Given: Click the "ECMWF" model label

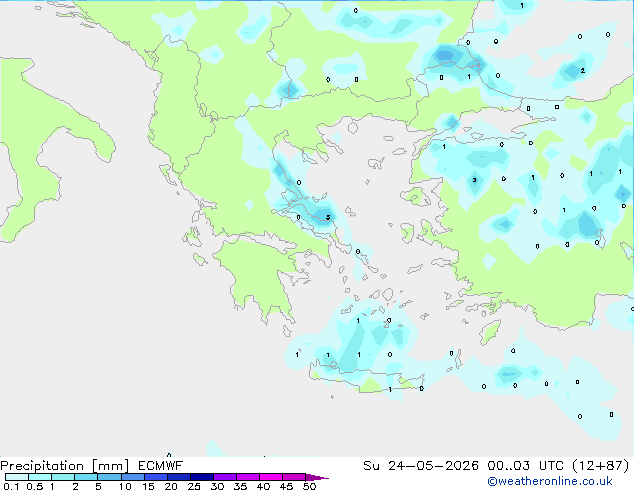Looking at the screenshot, I should [161, 466].
